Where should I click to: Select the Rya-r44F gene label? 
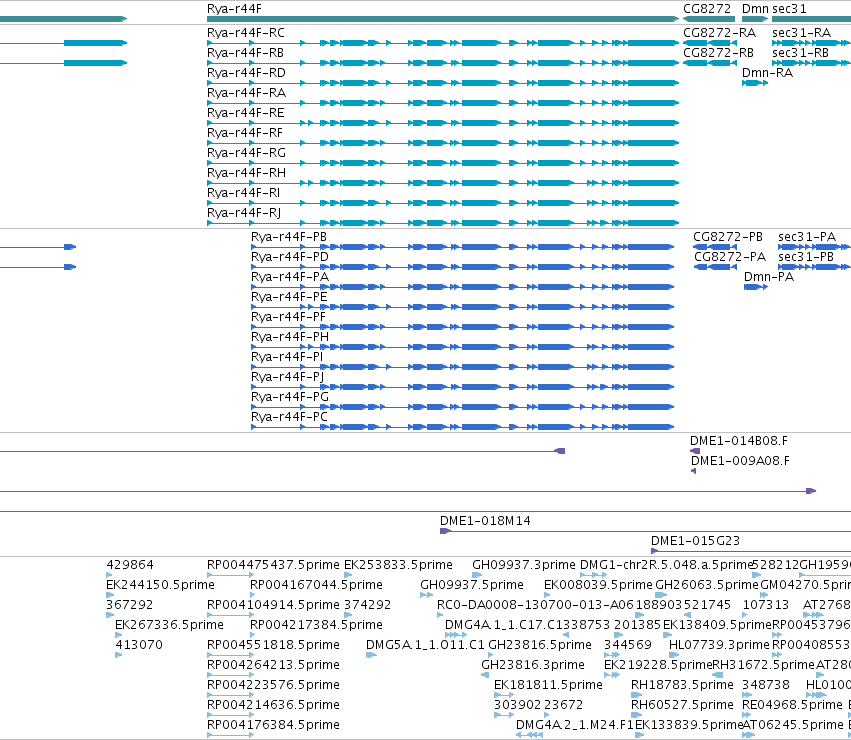click(x=234, y=9)
